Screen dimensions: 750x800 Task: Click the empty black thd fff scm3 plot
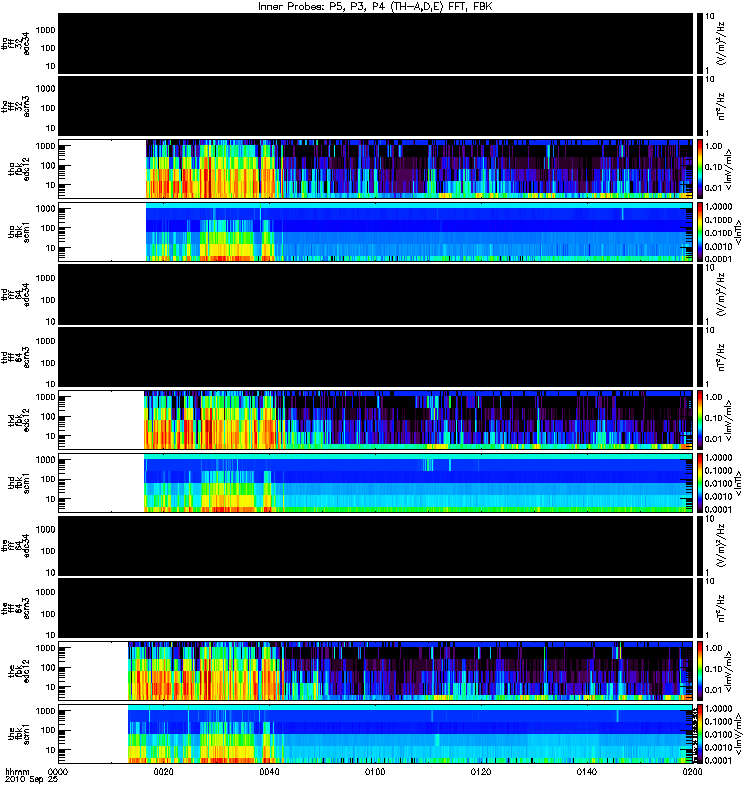coord(375,357)
